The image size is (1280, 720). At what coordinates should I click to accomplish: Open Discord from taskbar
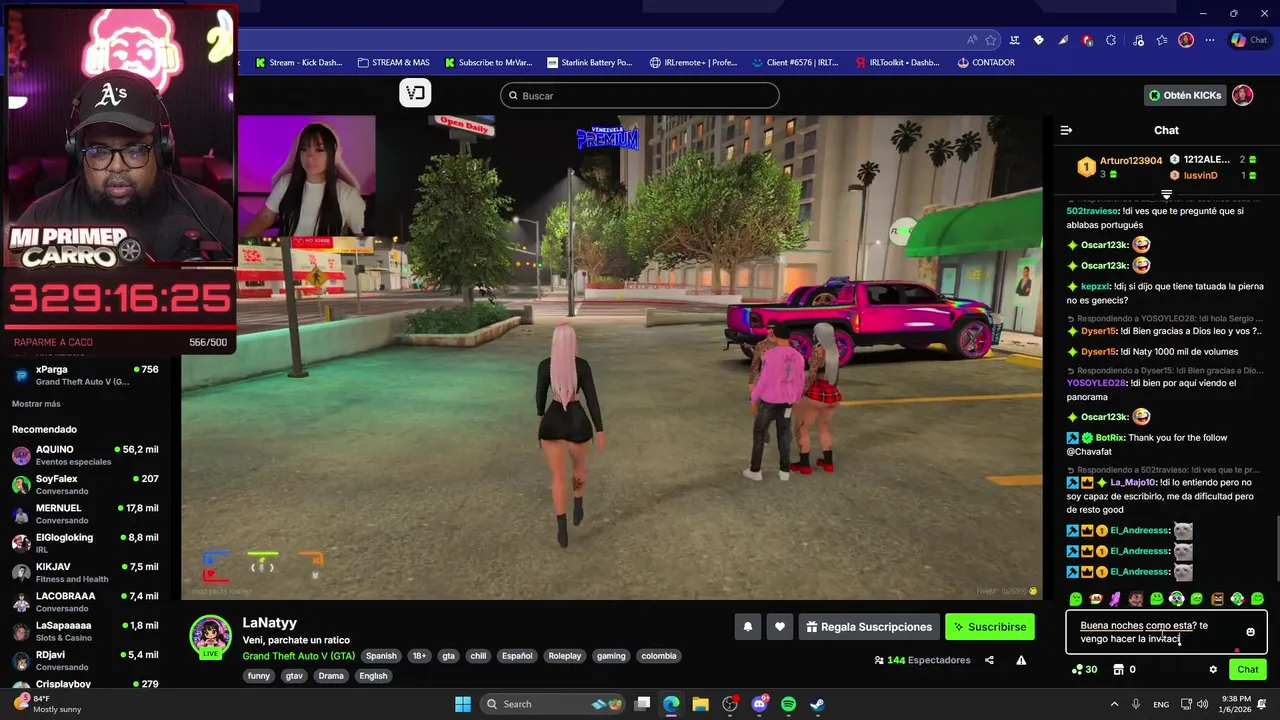(x=759, y=704)
